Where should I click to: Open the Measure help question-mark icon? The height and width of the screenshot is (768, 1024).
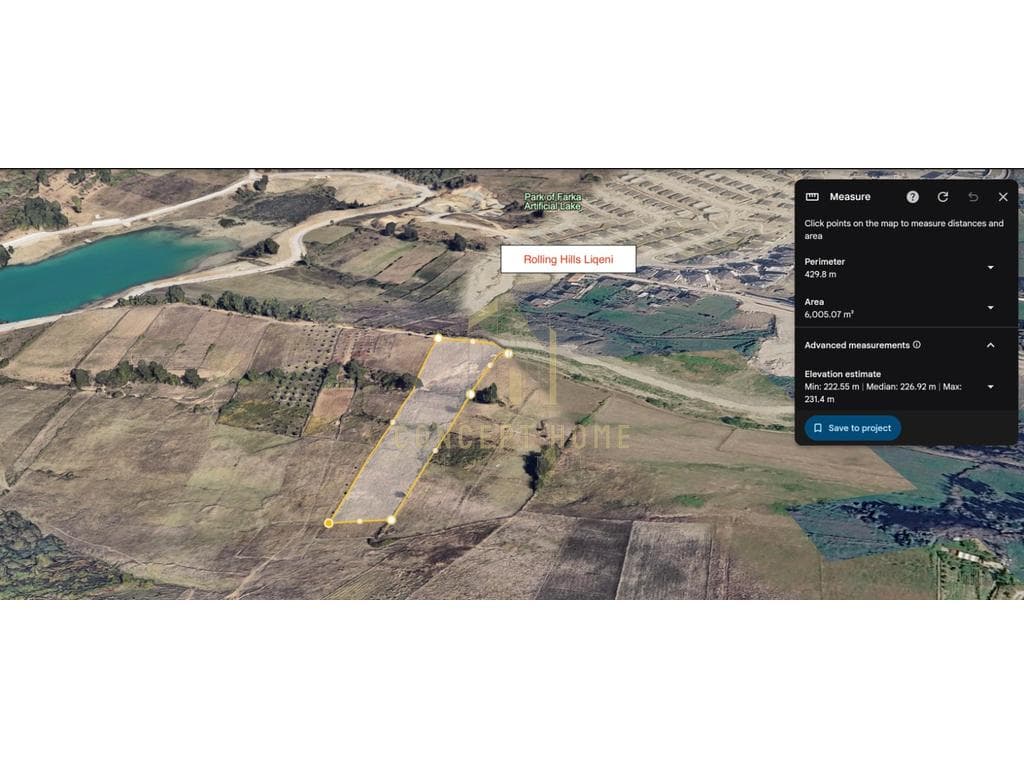pyautogui.click(x=912, y=197)
